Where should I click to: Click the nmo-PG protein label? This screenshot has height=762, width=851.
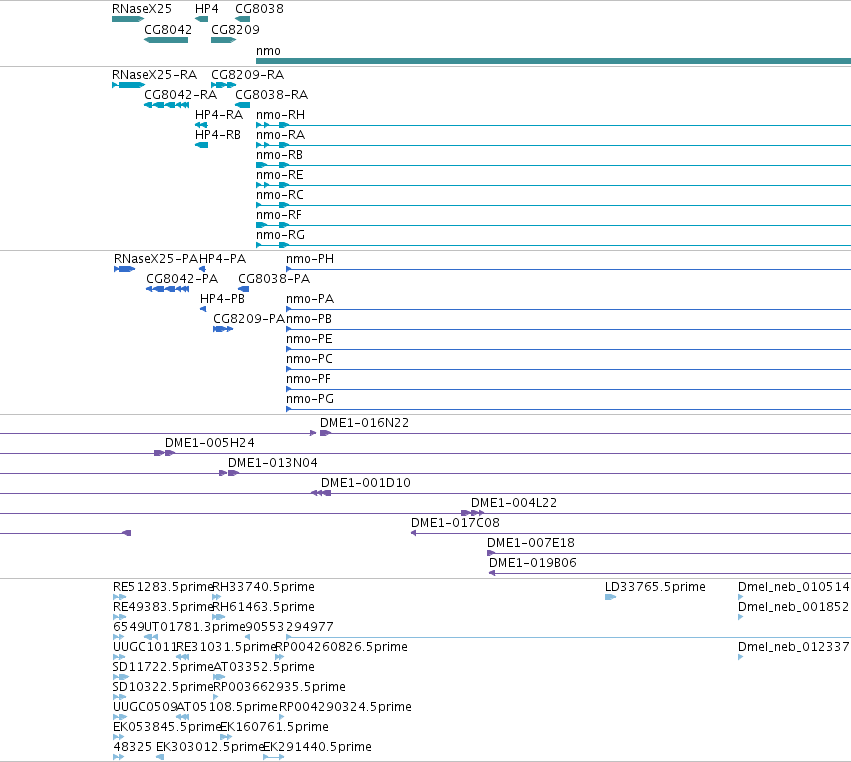click(310, 399)
